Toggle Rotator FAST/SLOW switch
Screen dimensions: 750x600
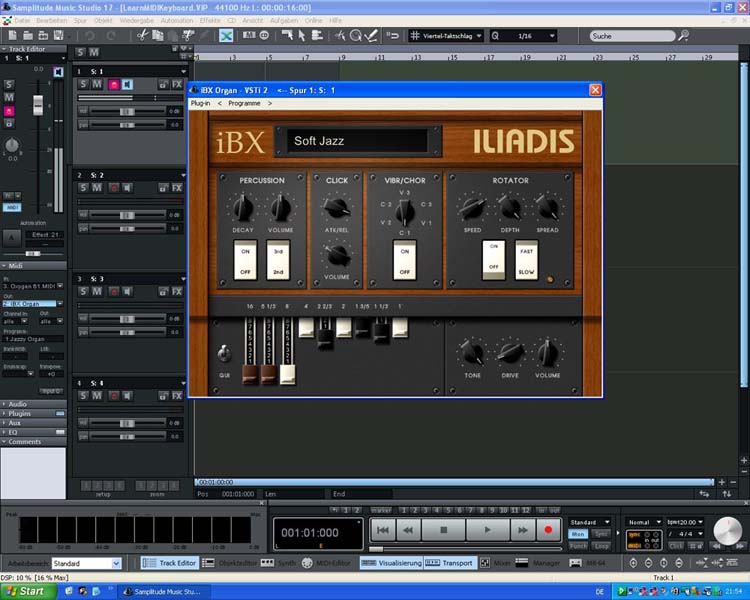click(526, 260)
